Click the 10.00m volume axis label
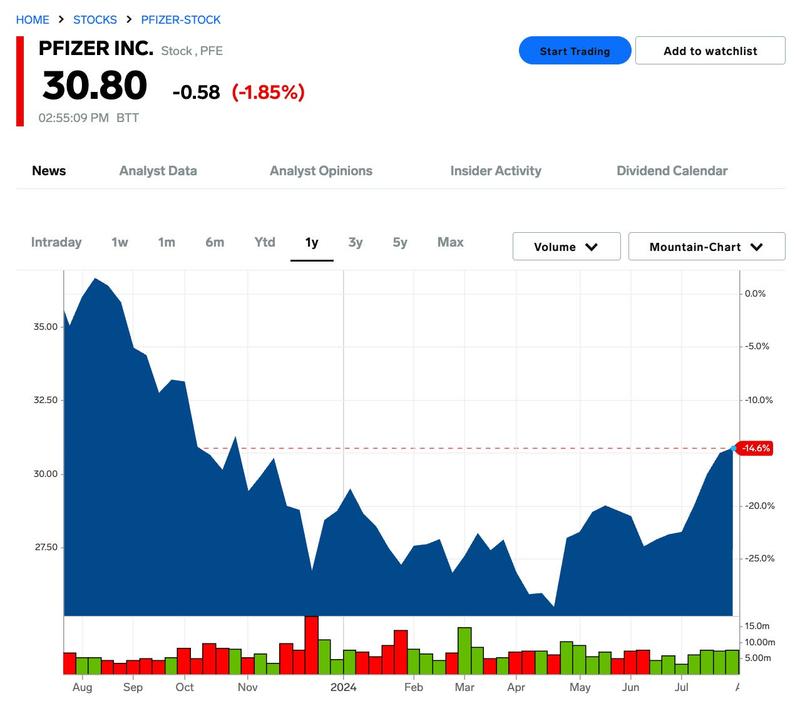 (760, 642)
